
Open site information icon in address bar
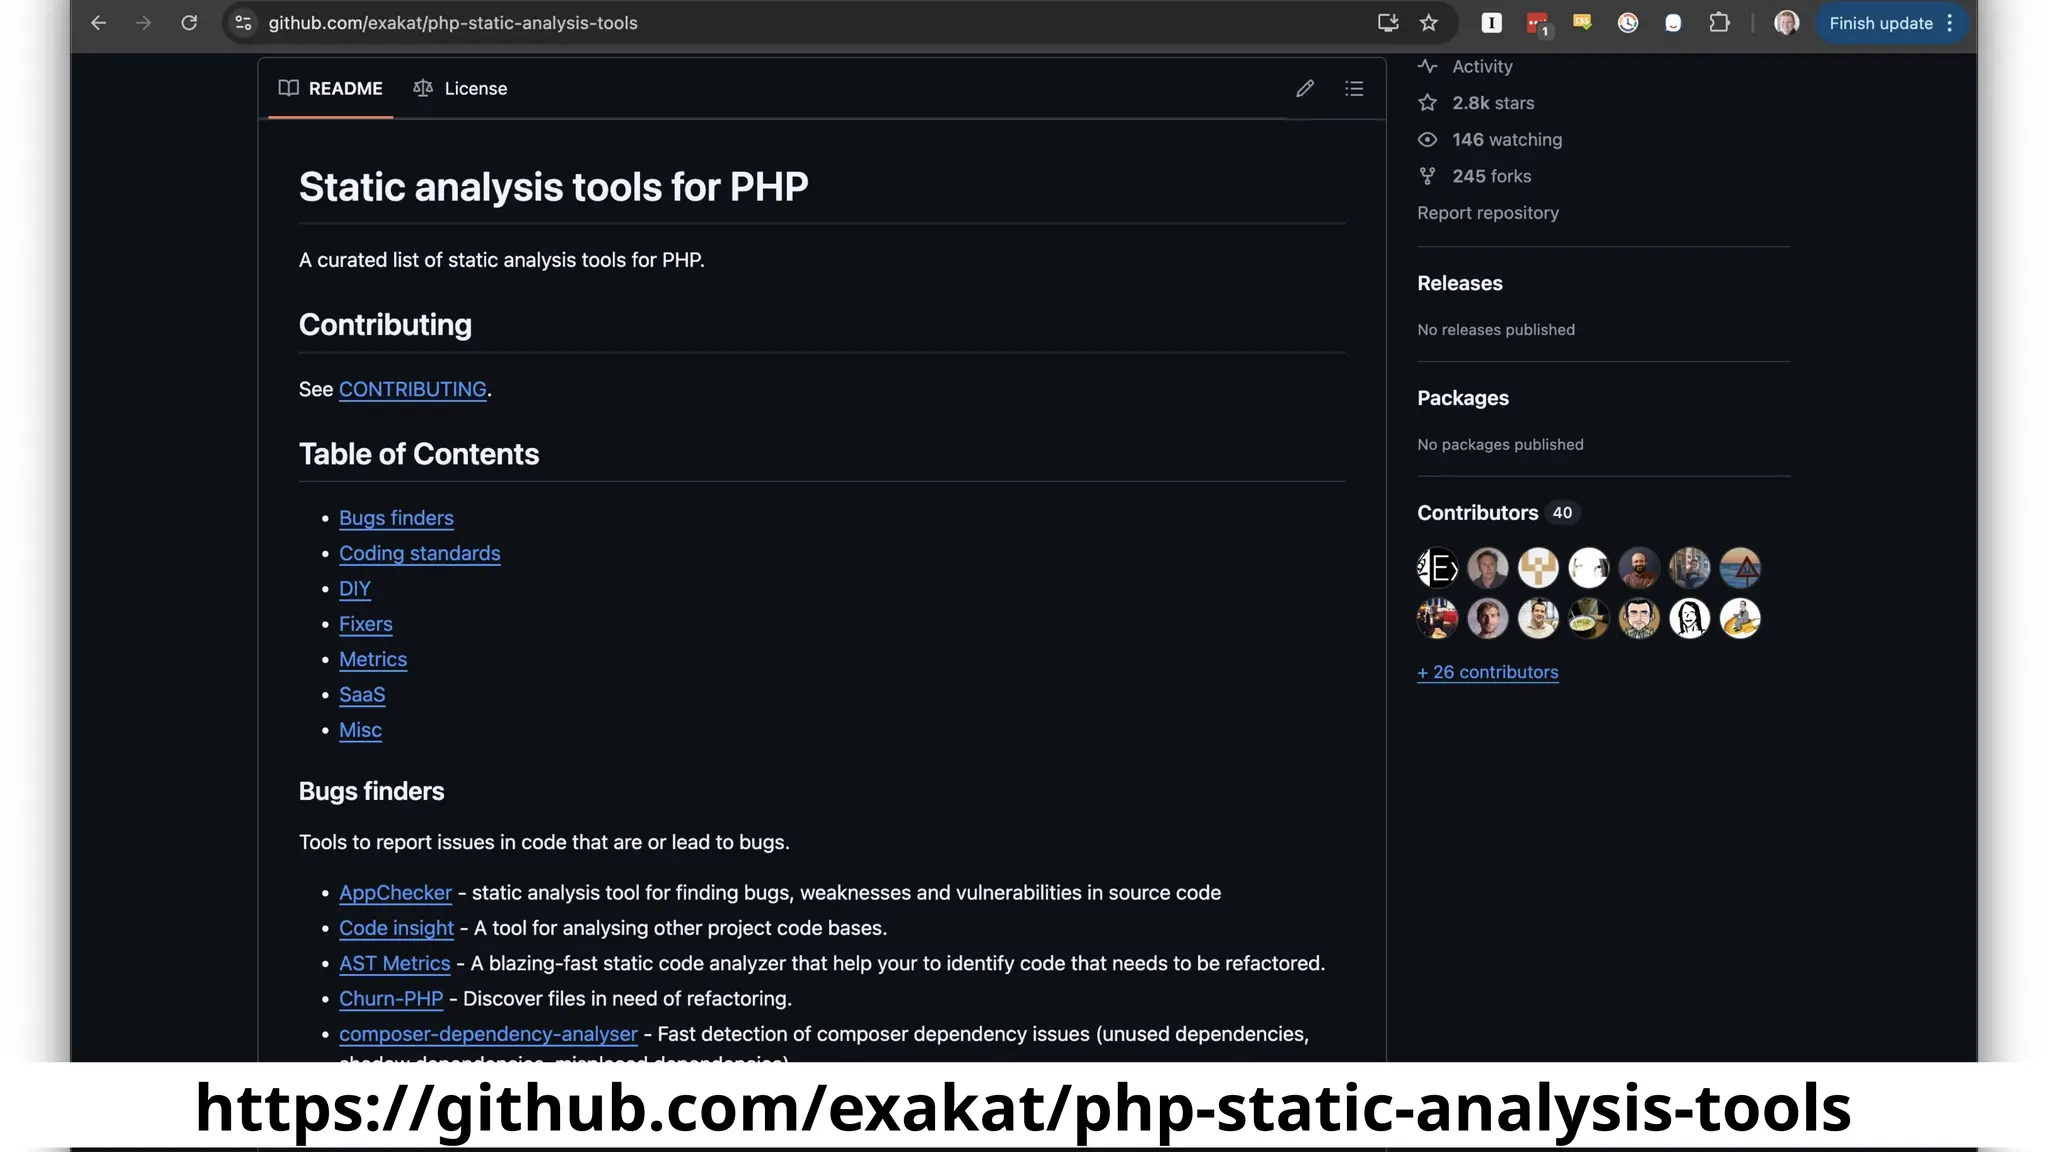tap(242, 23)
